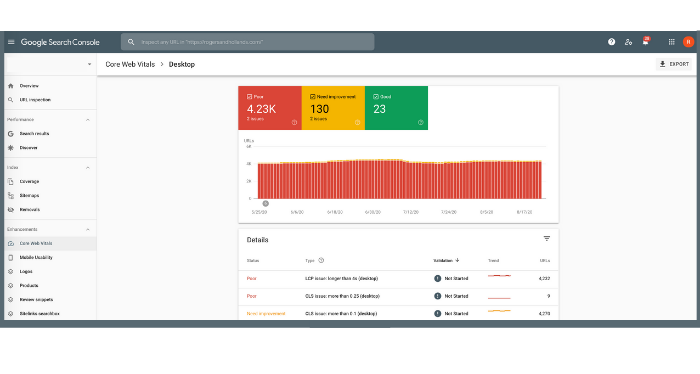Collapse the Enhancements section

coord(88,229)
